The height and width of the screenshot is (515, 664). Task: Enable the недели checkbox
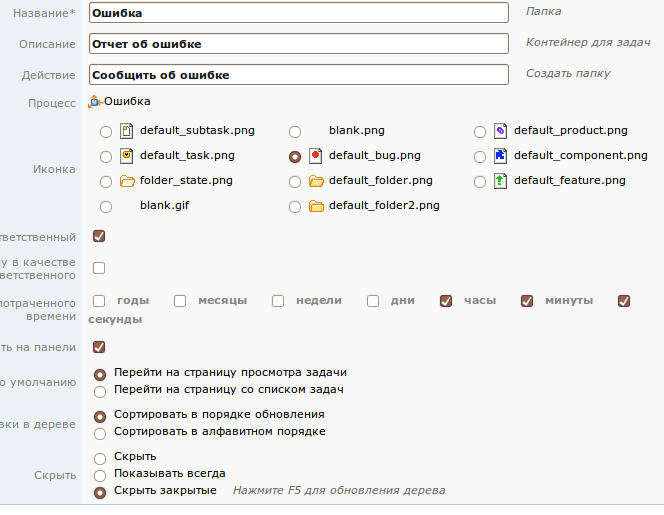click(x=278, y=301)
